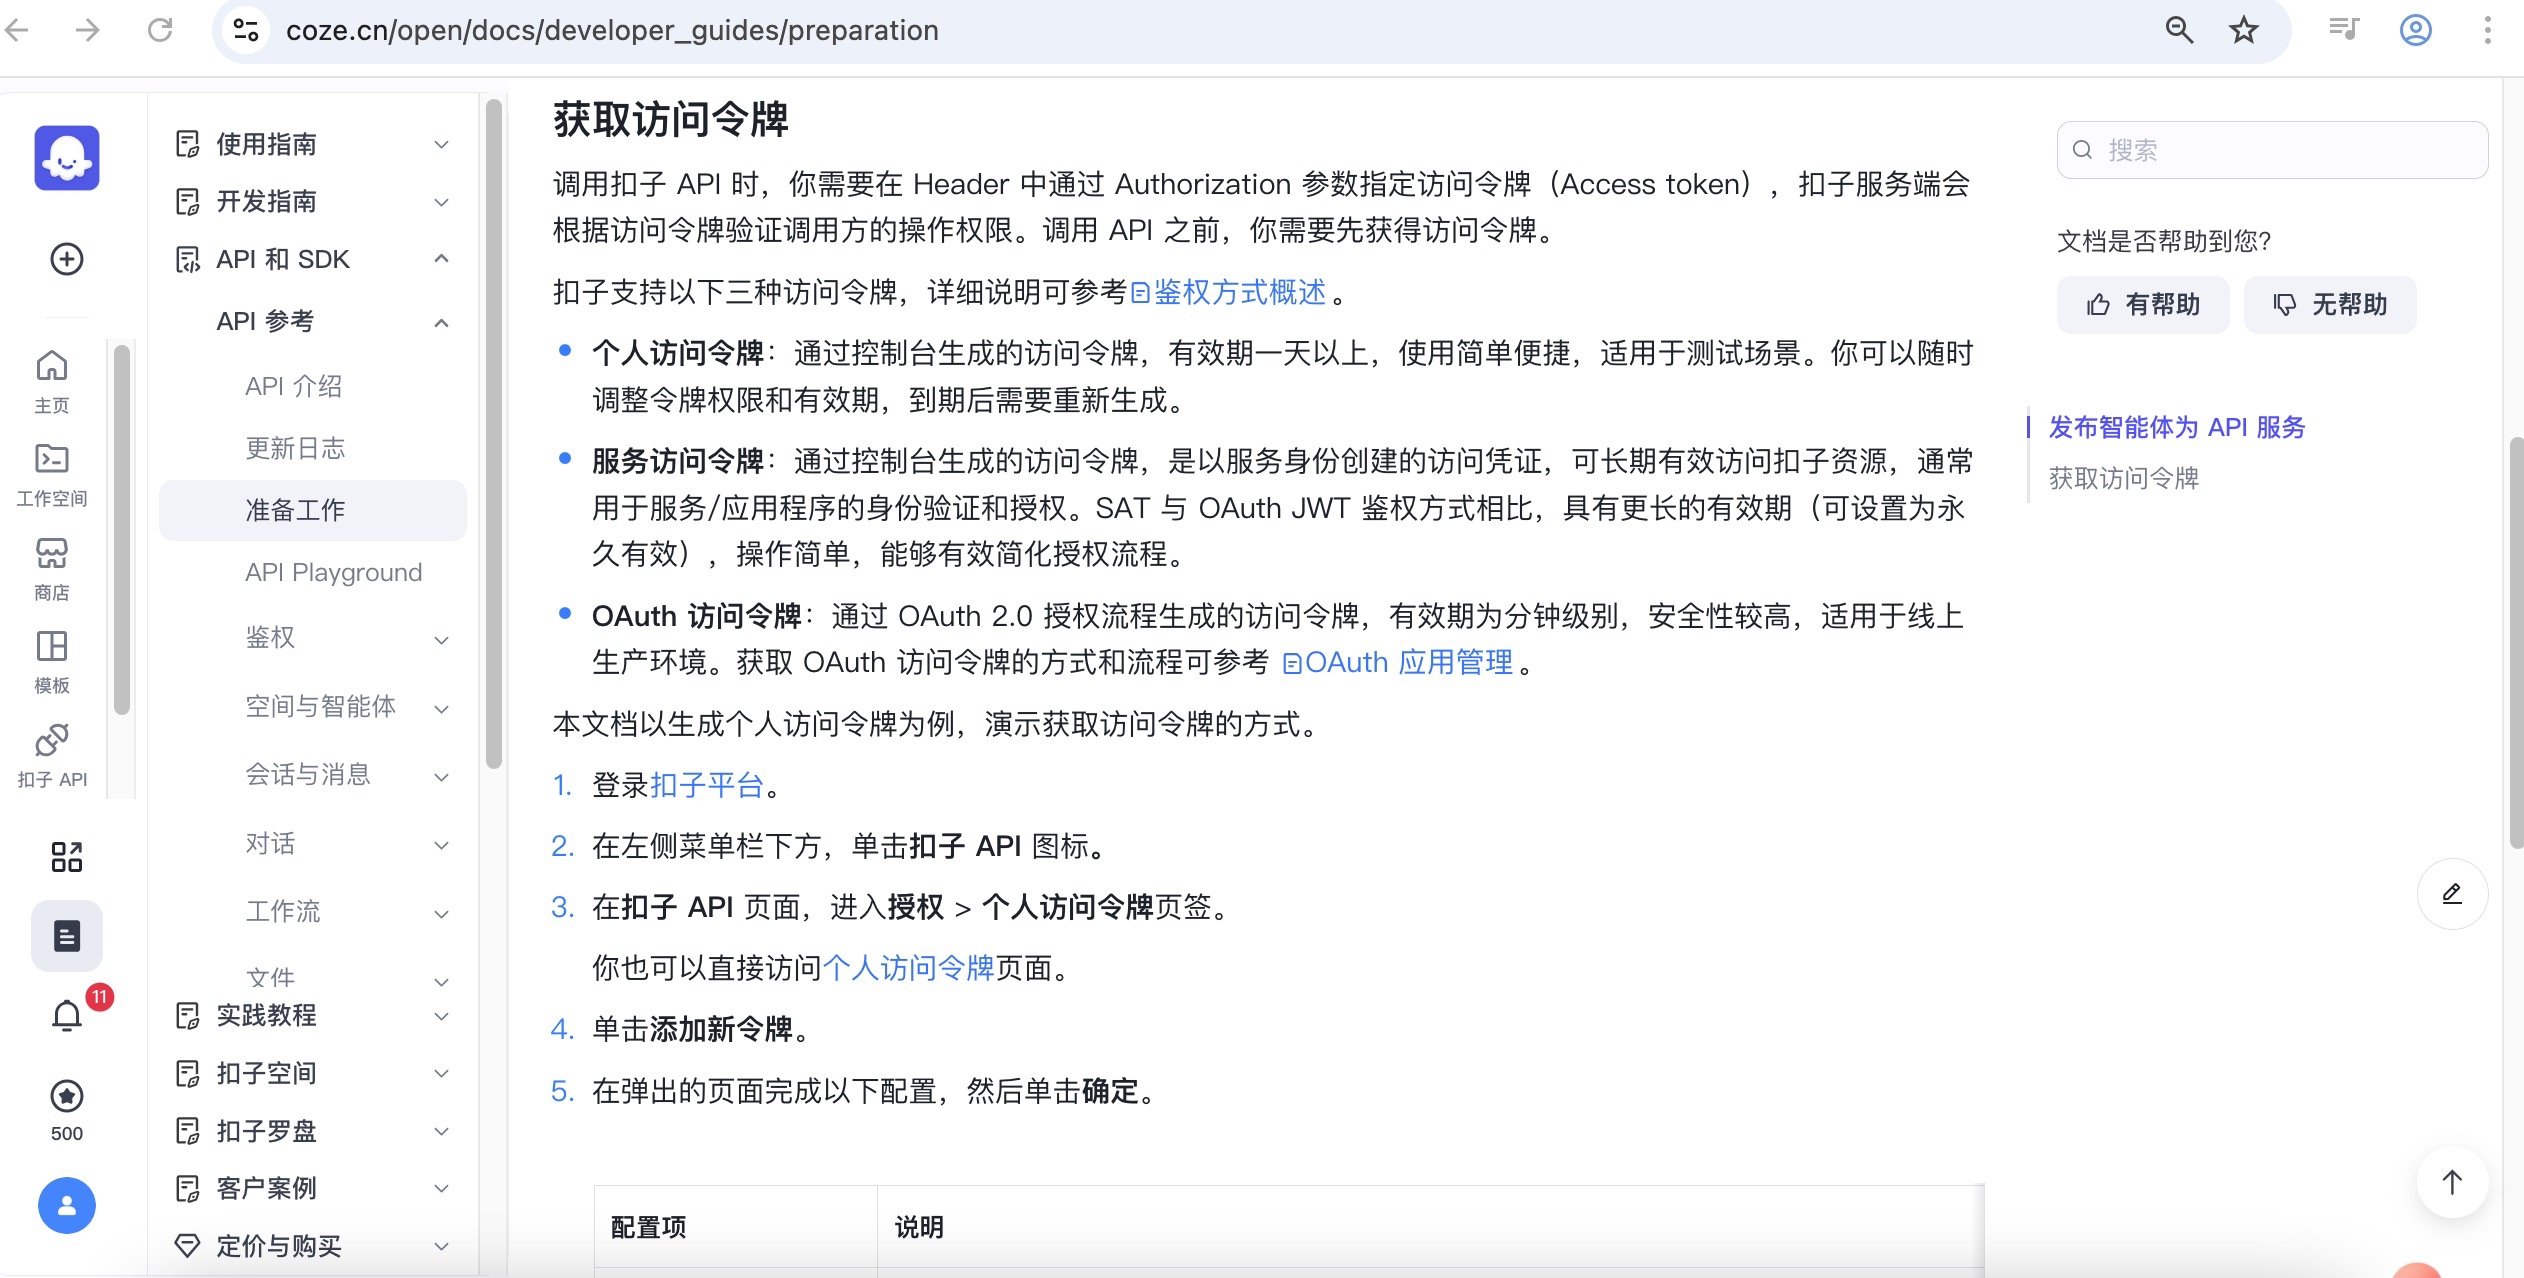Click the zoom magnifier in address bar
This screenshot has height=1278, width=2524.
(x=2179, y=30)
